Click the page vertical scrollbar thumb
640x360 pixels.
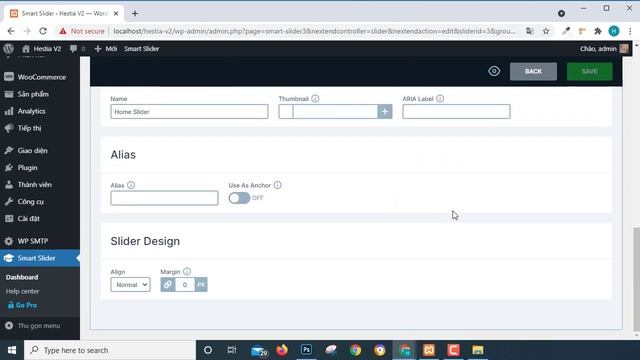[636, 279]
